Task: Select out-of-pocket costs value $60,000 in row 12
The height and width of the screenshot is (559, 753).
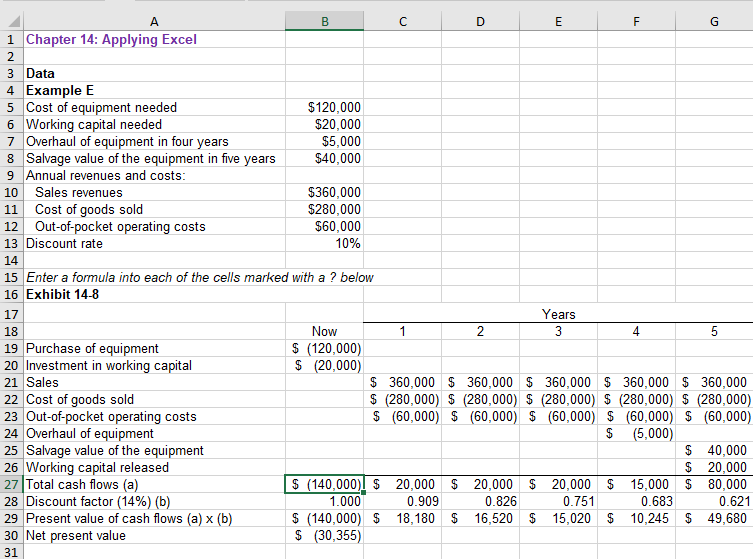Action: coord(325,227)
